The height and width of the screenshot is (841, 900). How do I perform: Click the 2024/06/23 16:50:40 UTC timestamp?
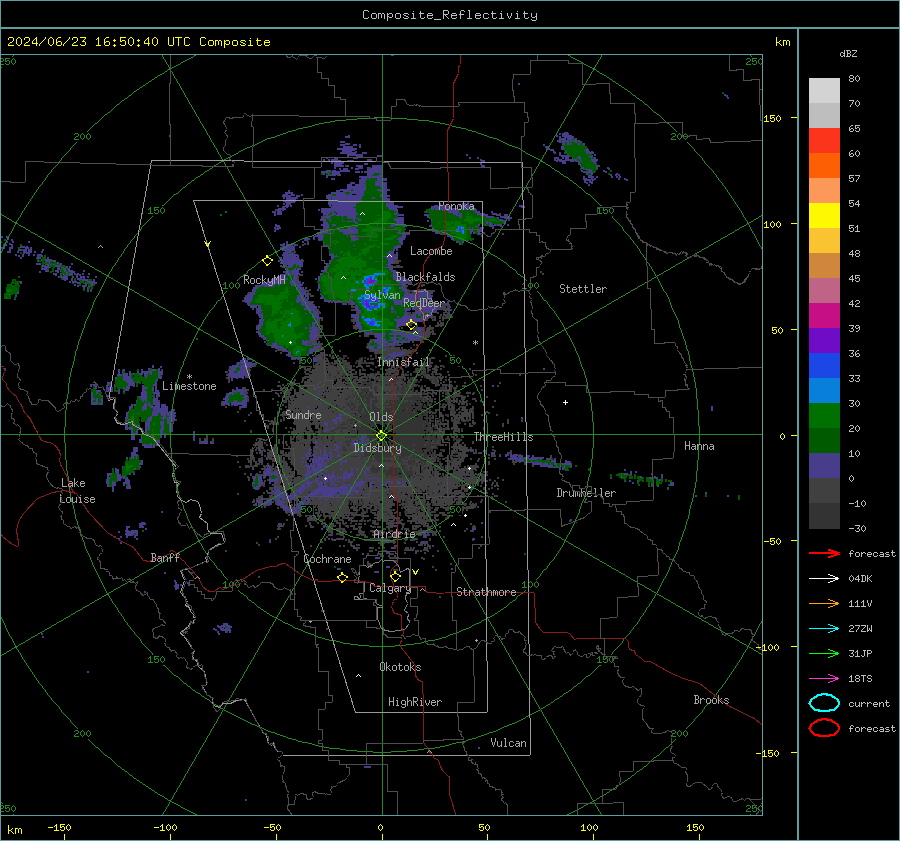pos(138,42)
